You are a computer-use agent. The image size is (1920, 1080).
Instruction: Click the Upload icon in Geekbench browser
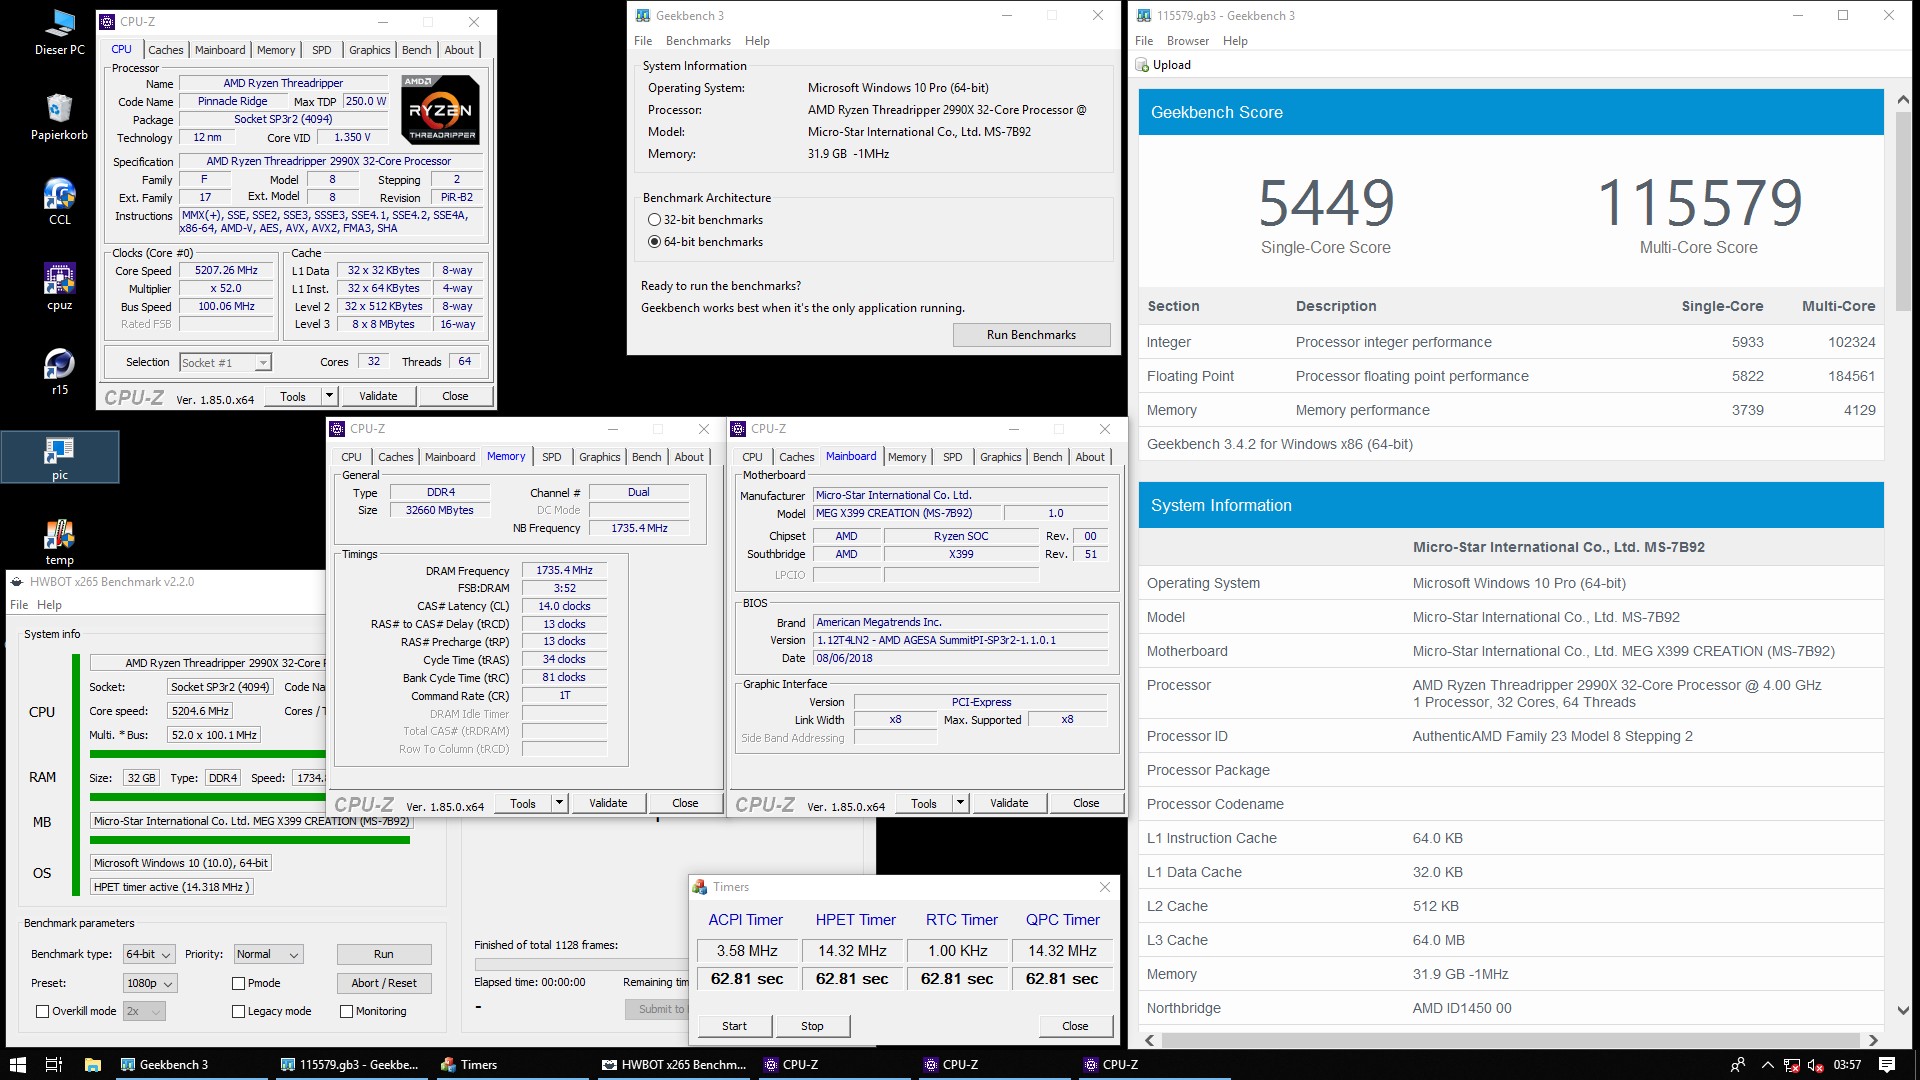[x=1142, y=65]
